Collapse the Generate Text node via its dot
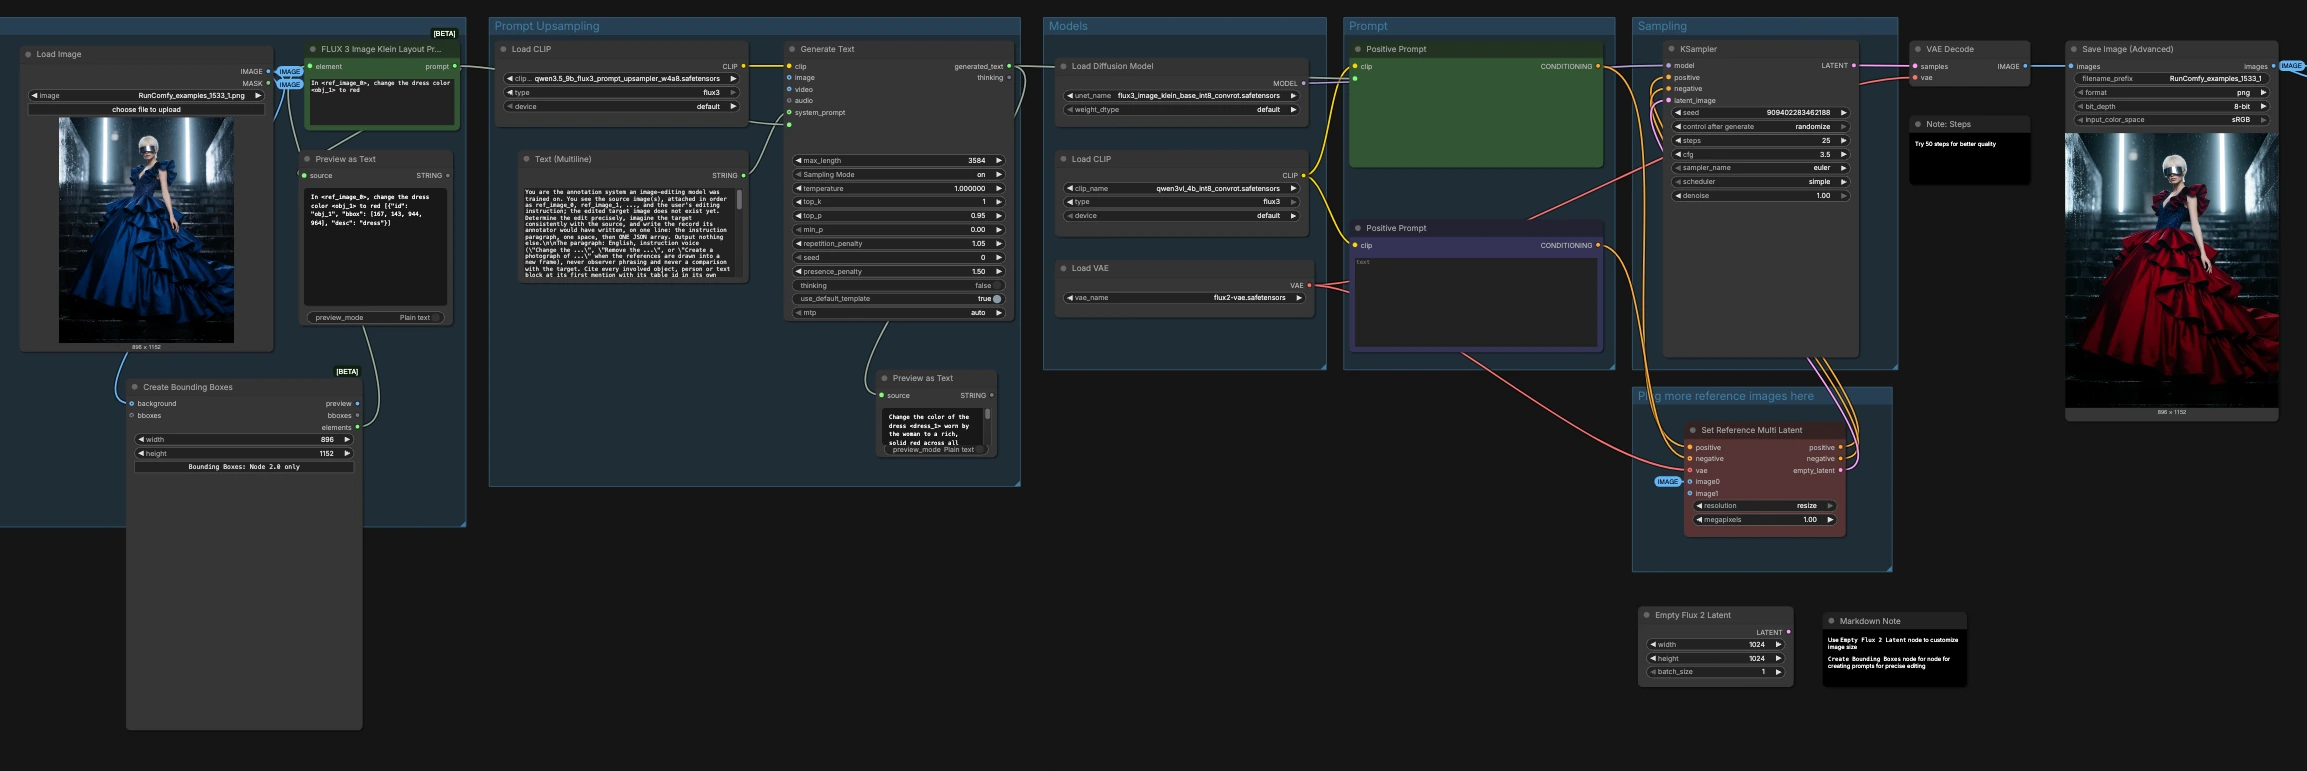Viewport: 2307px width, 771px height. 792,49
